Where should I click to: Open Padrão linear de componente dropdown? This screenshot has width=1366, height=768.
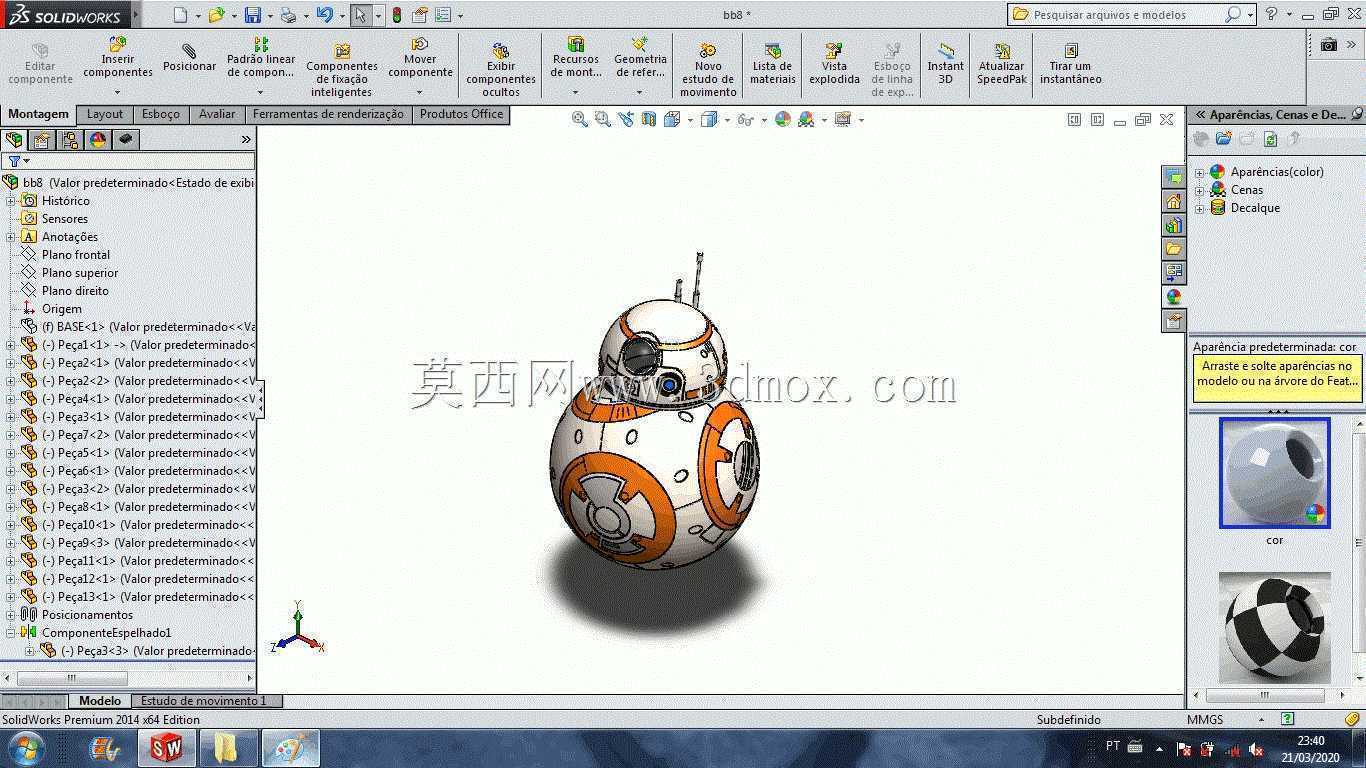coord(261,92)
